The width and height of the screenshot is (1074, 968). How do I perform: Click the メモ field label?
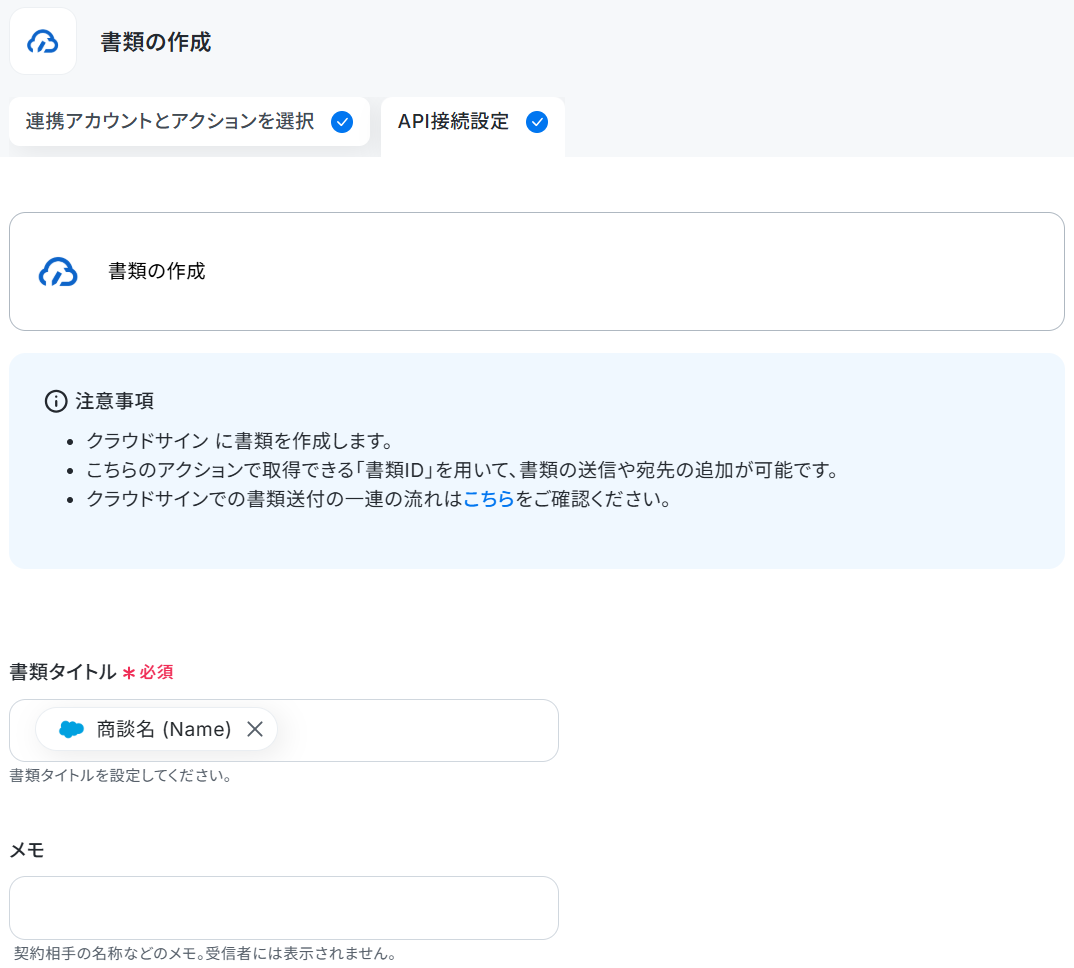27,850
